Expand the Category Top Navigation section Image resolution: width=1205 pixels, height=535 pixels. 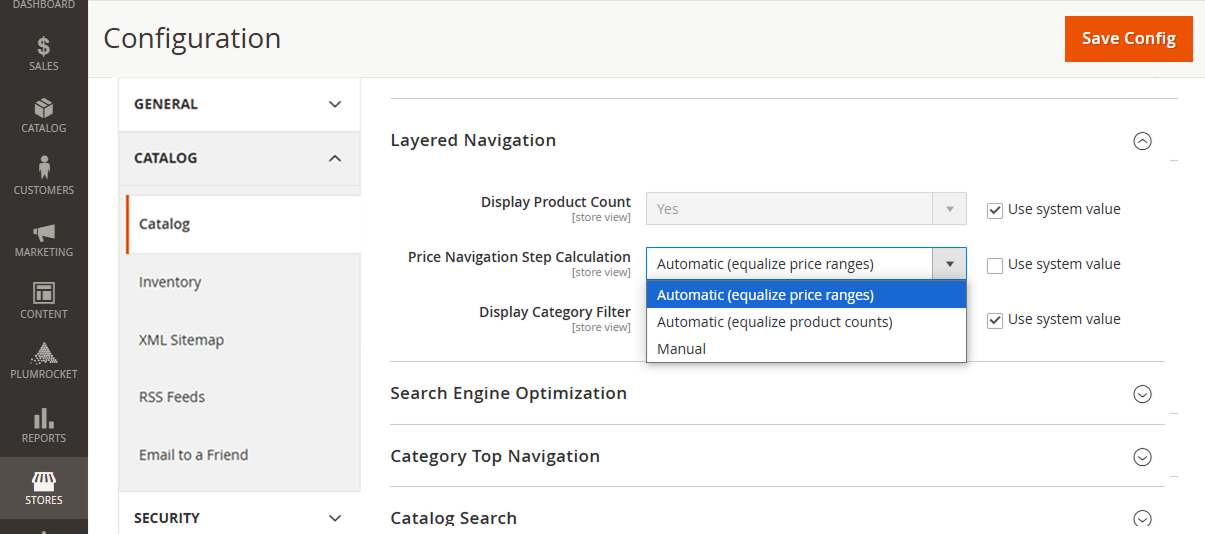click(1142, 457)
